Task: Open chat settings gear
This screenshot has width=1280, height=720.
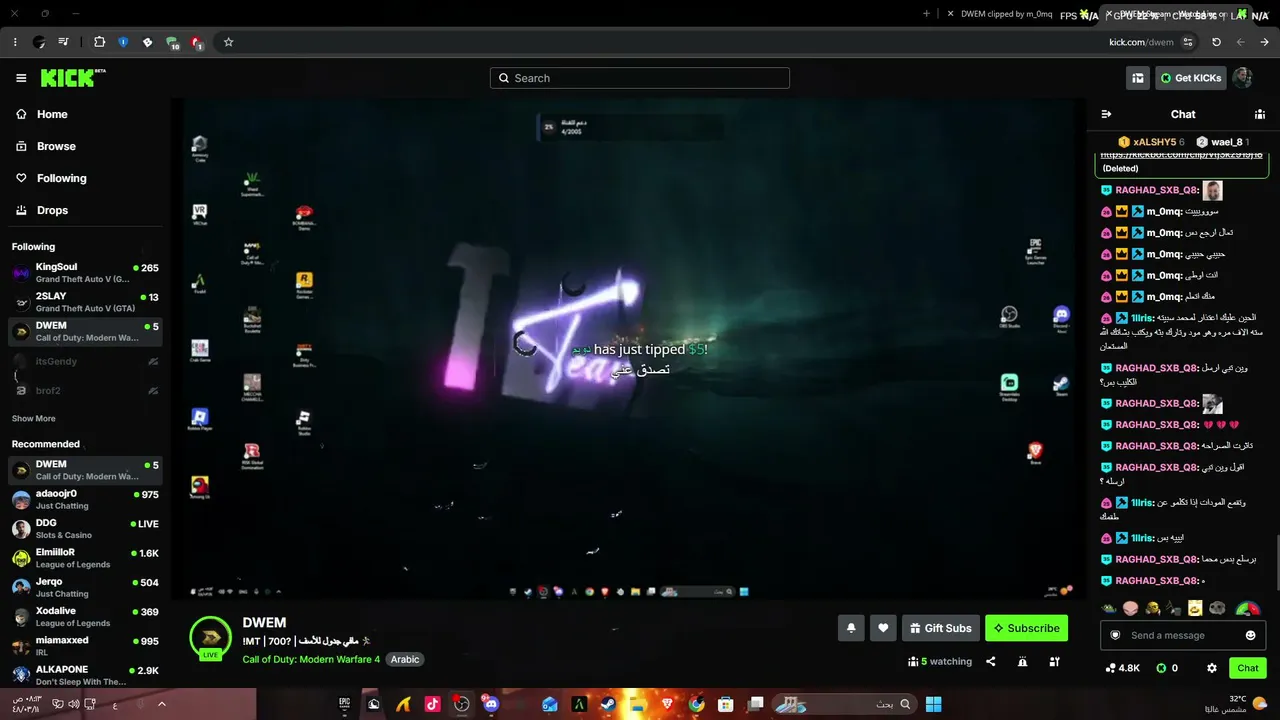Action: (1212, 668)
